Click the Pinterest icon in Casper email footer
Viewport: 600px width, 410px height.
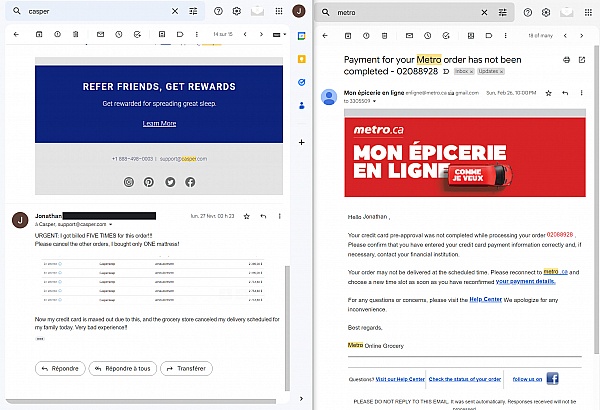point(149,182)
